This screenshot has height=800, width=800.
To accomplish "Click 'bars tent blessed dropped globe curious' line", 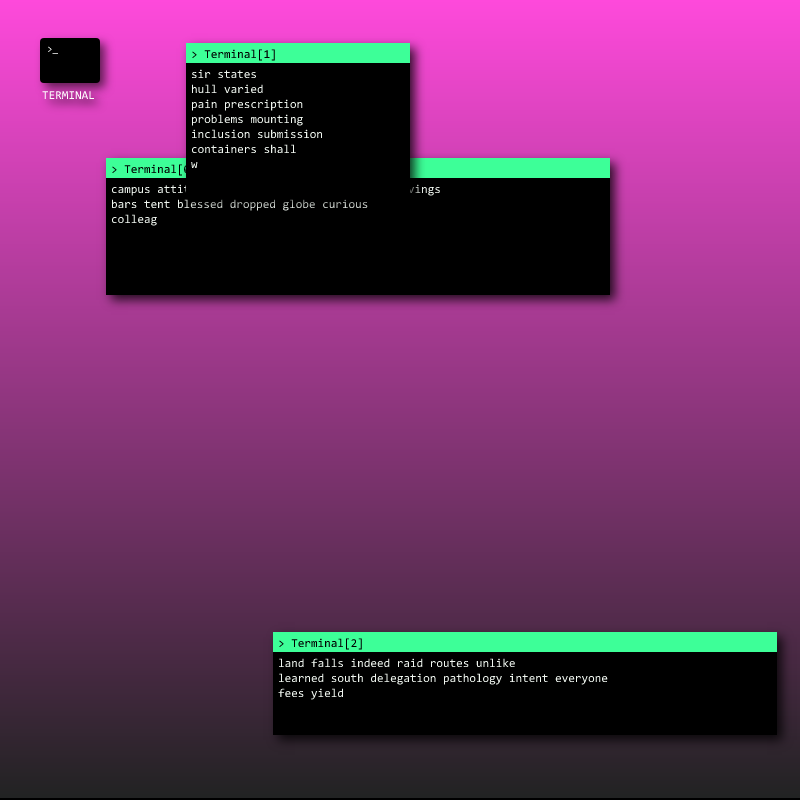I will coord(239,205).
